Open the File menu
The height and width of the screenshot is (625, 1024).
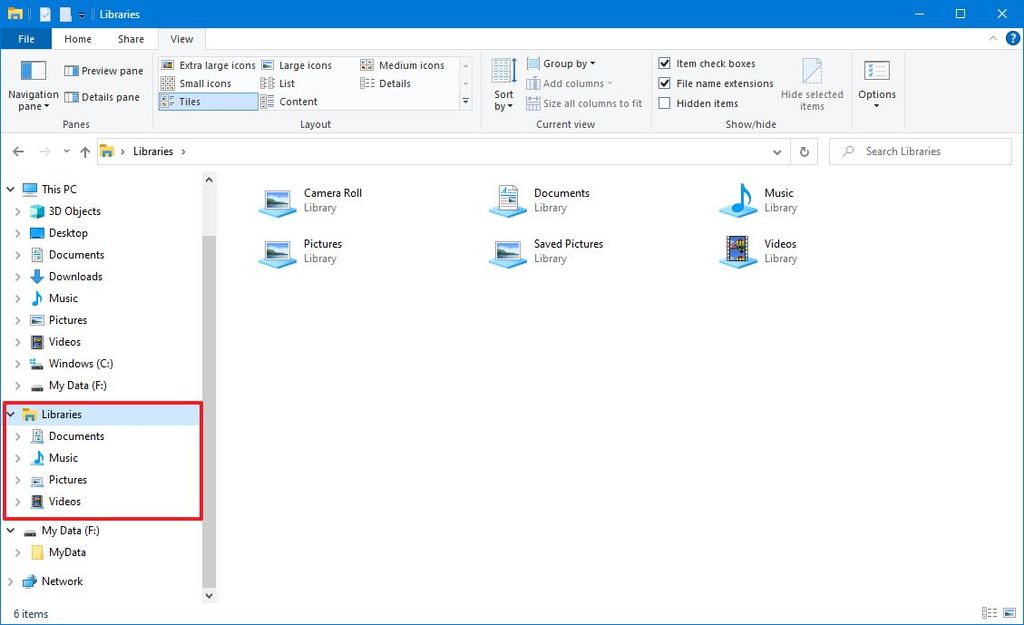pyautogui.click(x=25, y=38)
